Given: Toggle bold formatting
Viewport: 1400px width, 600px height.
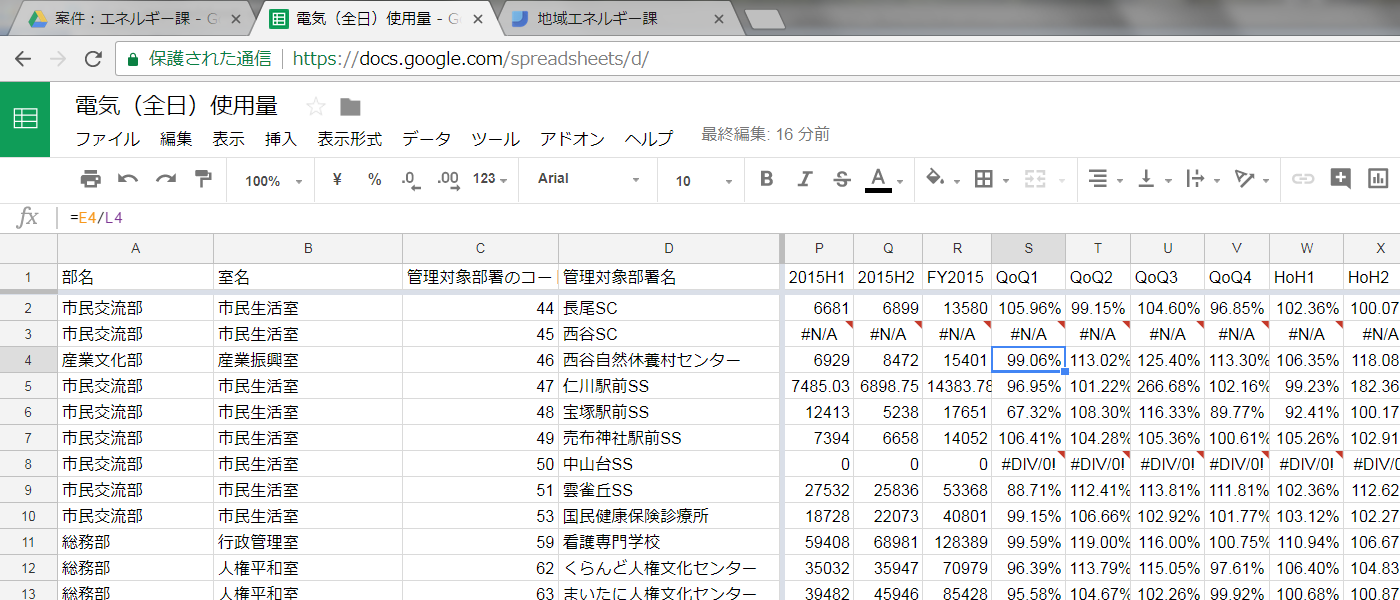Looking at the screenshot, I should coord(767,179).
